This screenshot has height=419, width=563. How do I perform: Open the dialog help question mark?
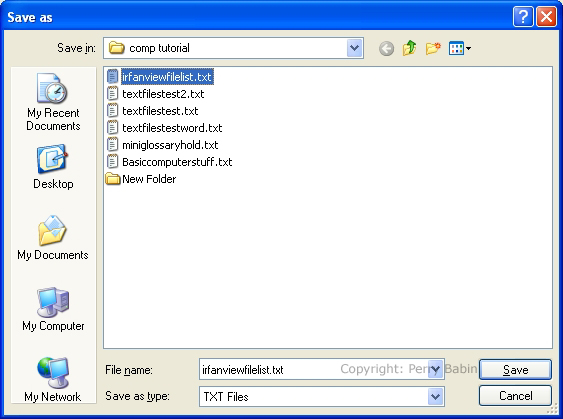tap(523, 17)
